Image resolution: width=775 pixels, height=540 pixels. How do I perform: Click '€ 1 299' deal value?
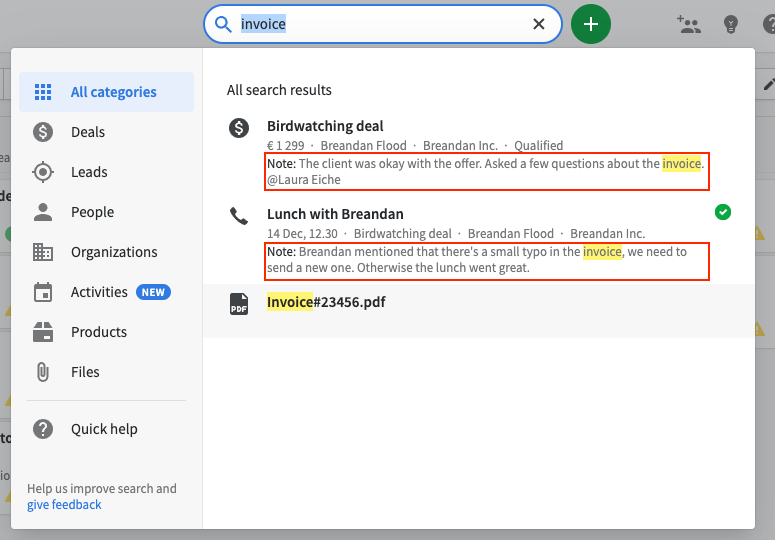click(286, 145)
